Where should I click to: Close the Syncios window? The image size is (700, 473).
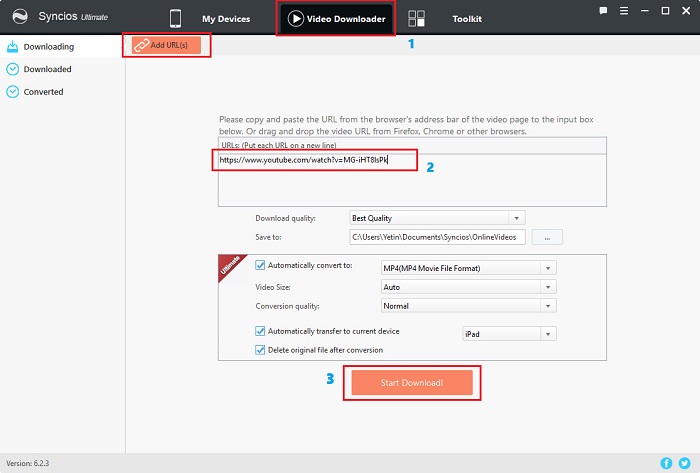tap(686, 11)
